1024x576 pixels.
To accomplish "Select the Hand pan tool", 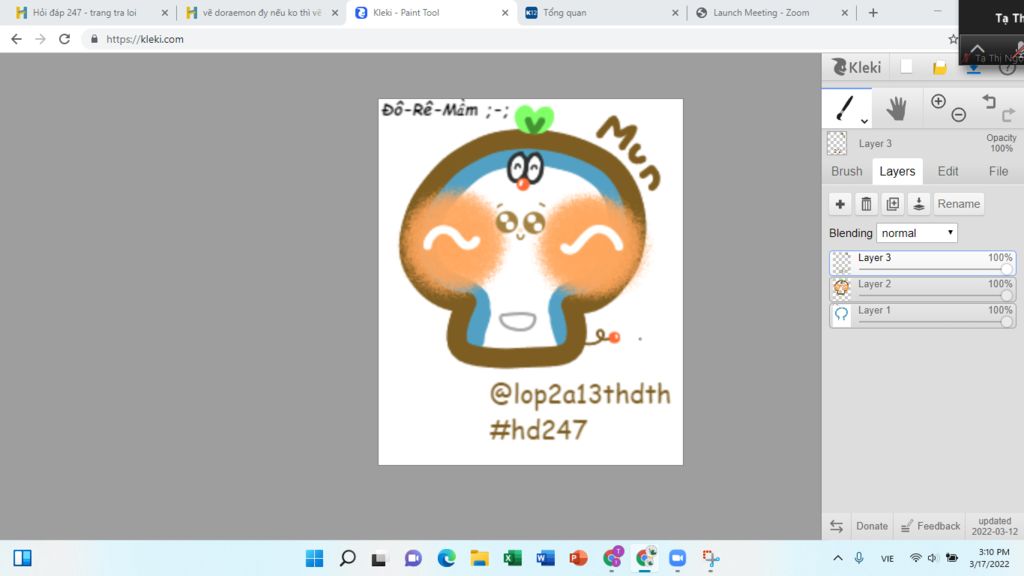I will pos(897,108).
